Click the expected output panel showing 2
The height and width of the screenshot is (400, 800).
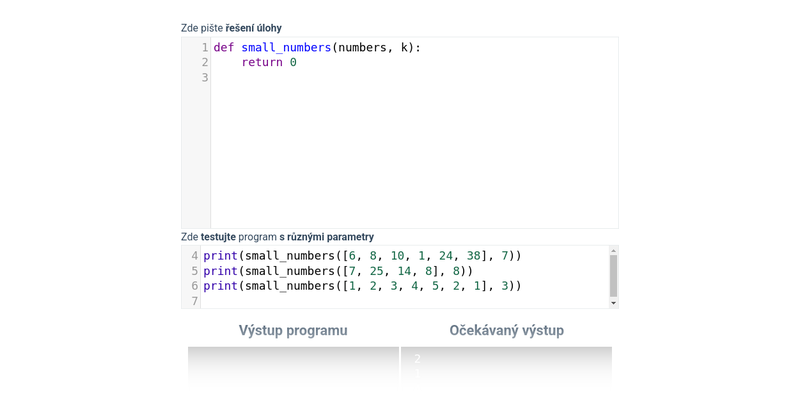(506, 365)
